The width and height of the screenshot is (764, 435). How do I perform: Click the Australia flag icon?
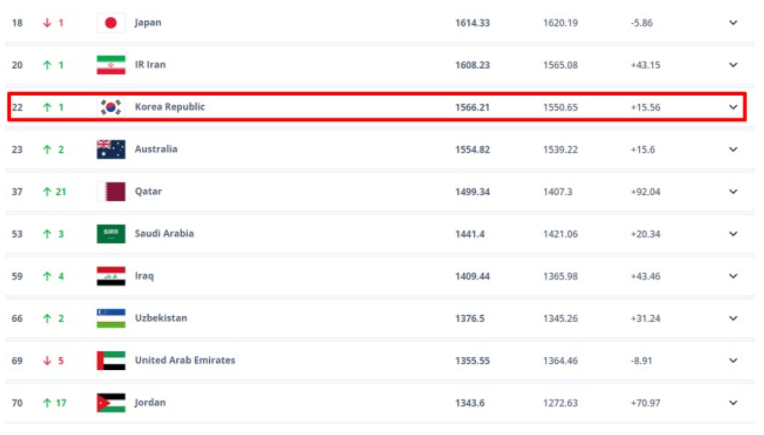coord(111,149)
